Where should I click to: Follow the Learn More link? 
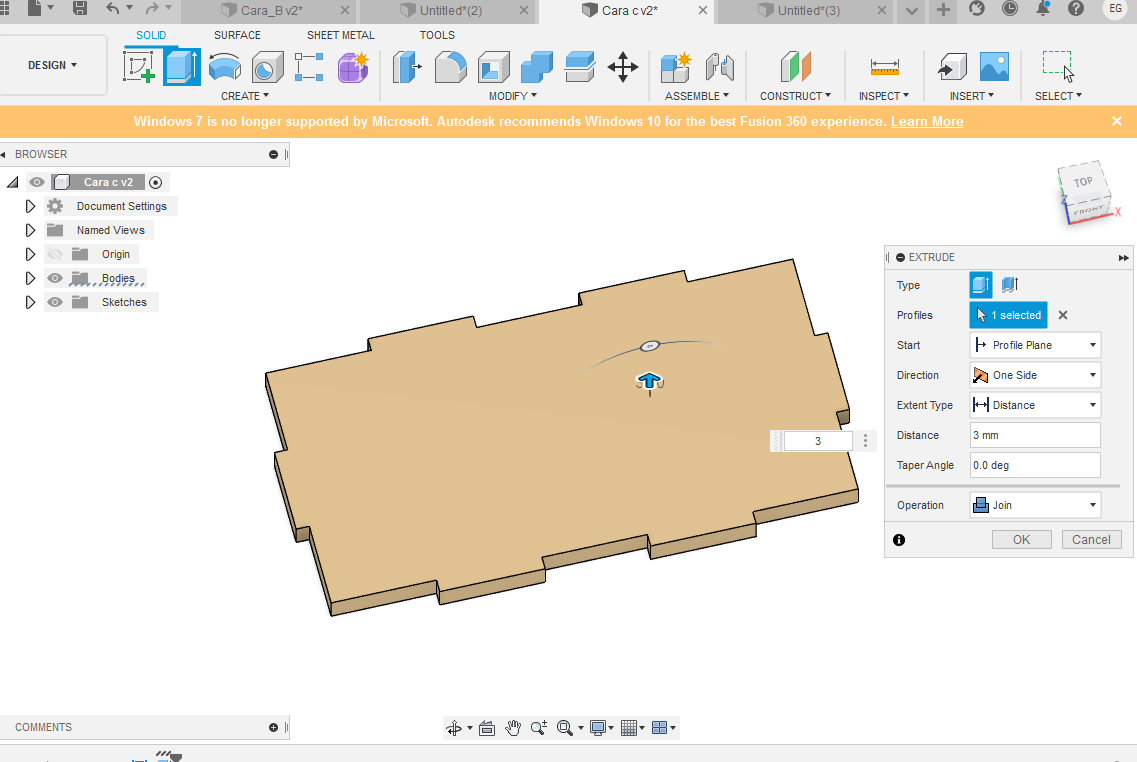click(x=927, y=121)
